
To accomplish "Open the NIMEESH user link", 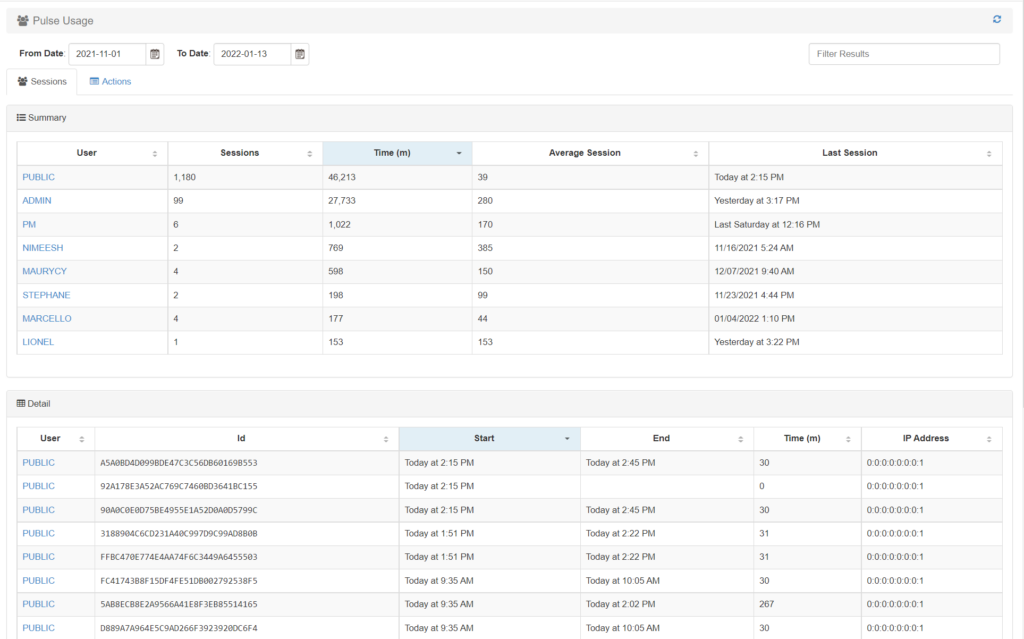I will point(41,248).
